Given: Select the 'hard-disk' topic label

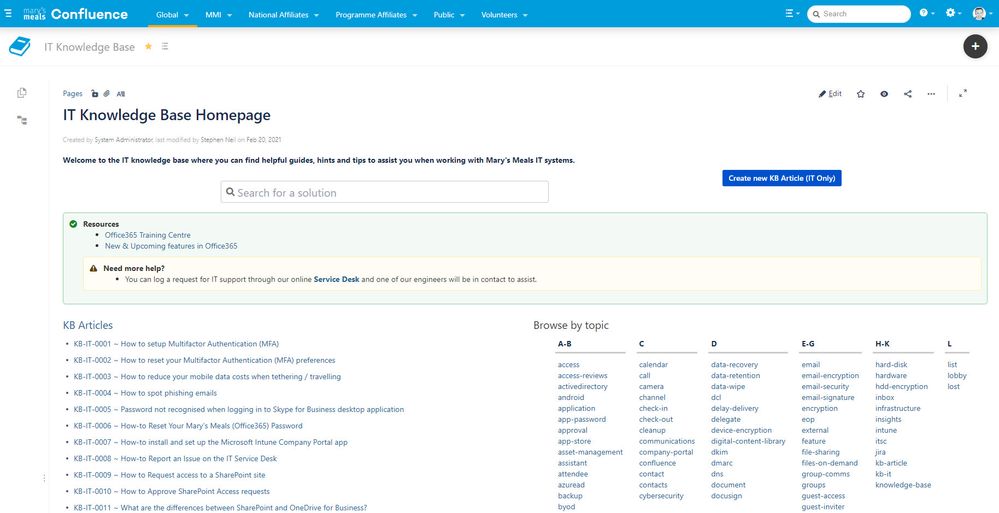Looking at the screenshot, I should pyautogui.click(x=891, y=365).
